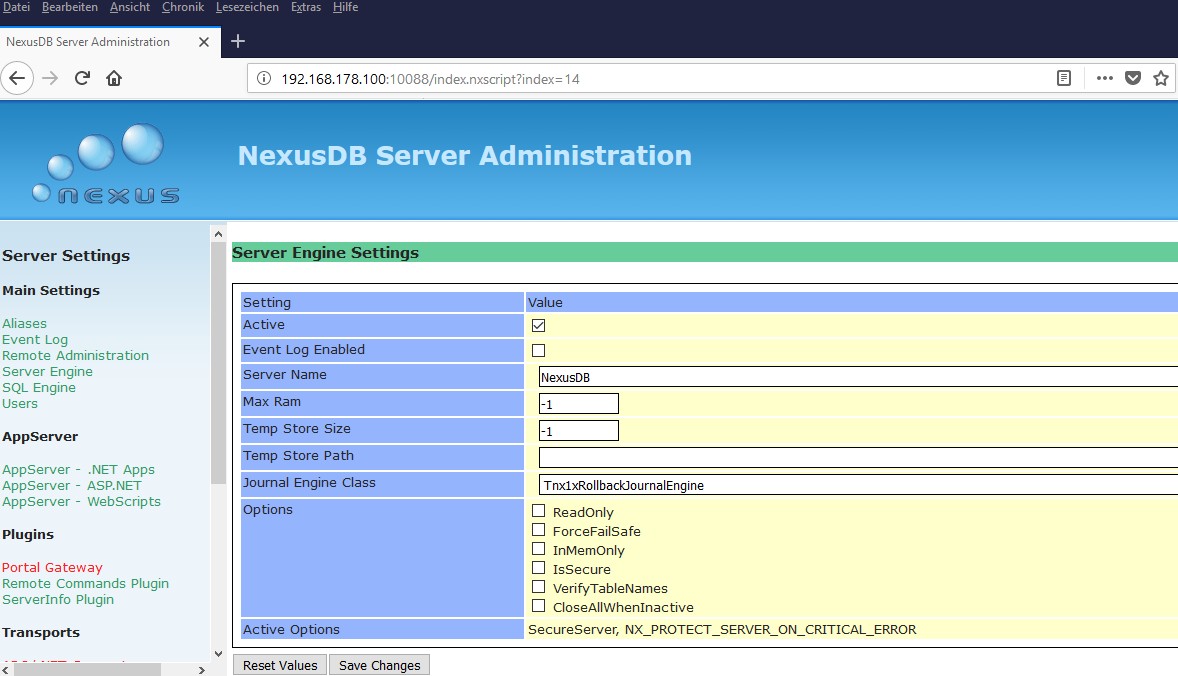Reload the current page
Image resolution: width=1178 pixels, height=676 pixels.
(83, 78)
